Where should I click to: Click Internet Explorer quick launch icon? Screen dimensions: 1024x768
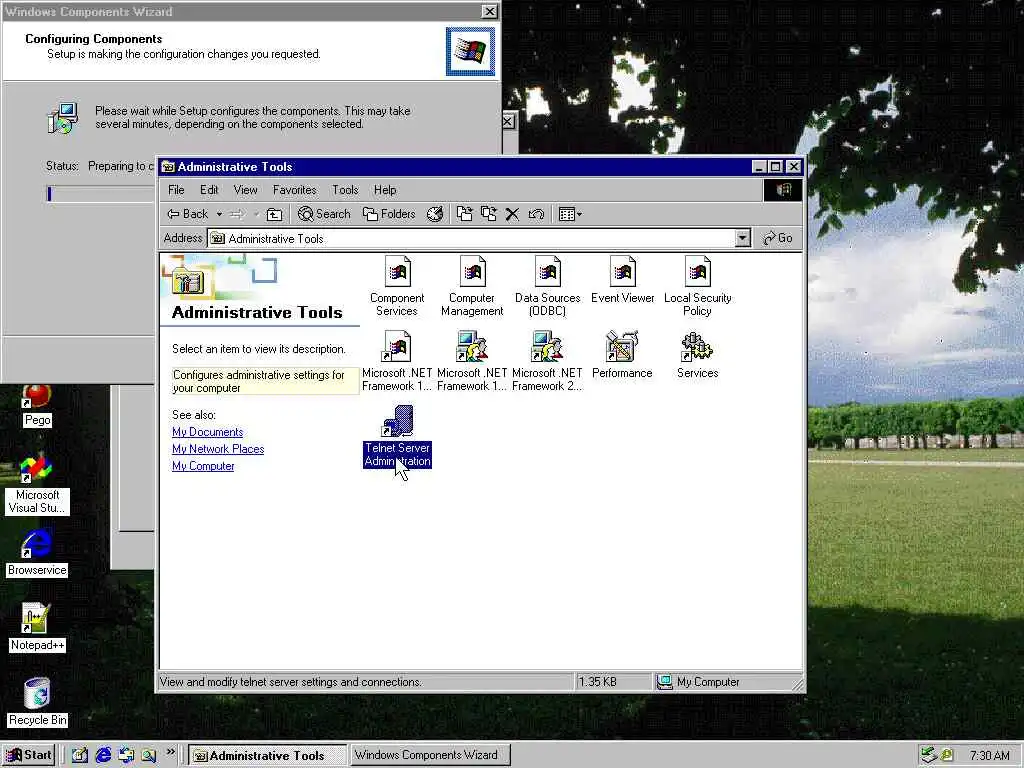point(103,756)
